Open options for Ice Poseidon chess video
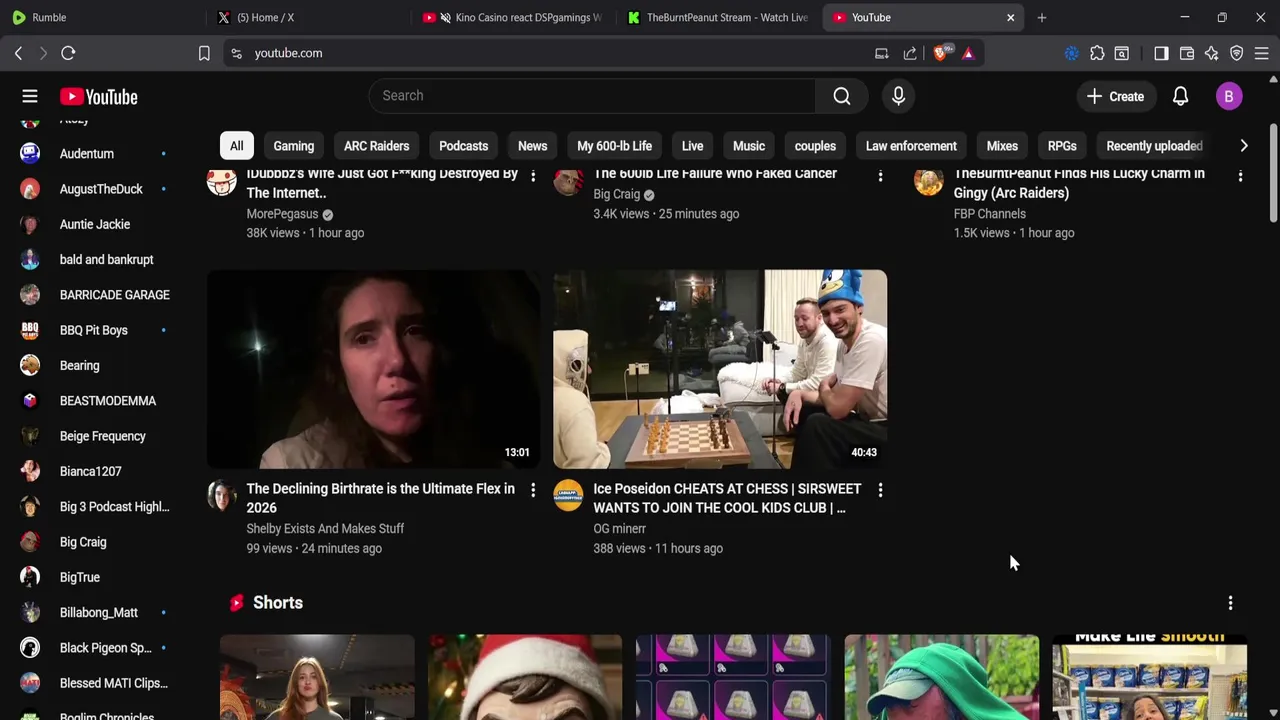The image size is (1280, 720). coord(880,490)
